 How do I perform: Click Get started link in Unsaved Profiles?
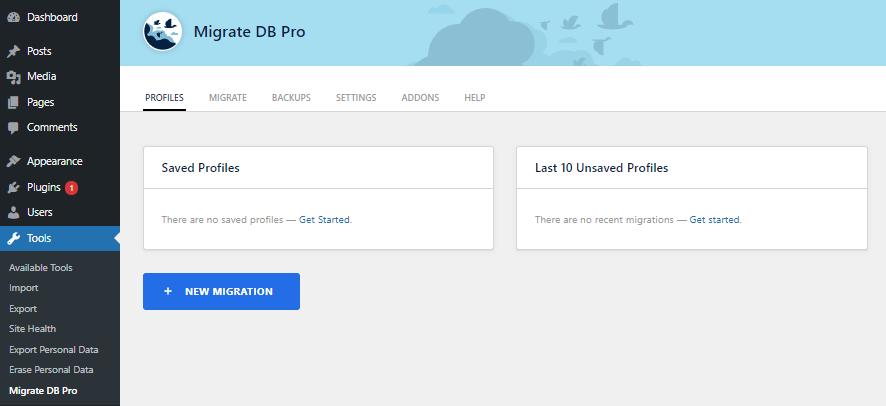[714, 220]
